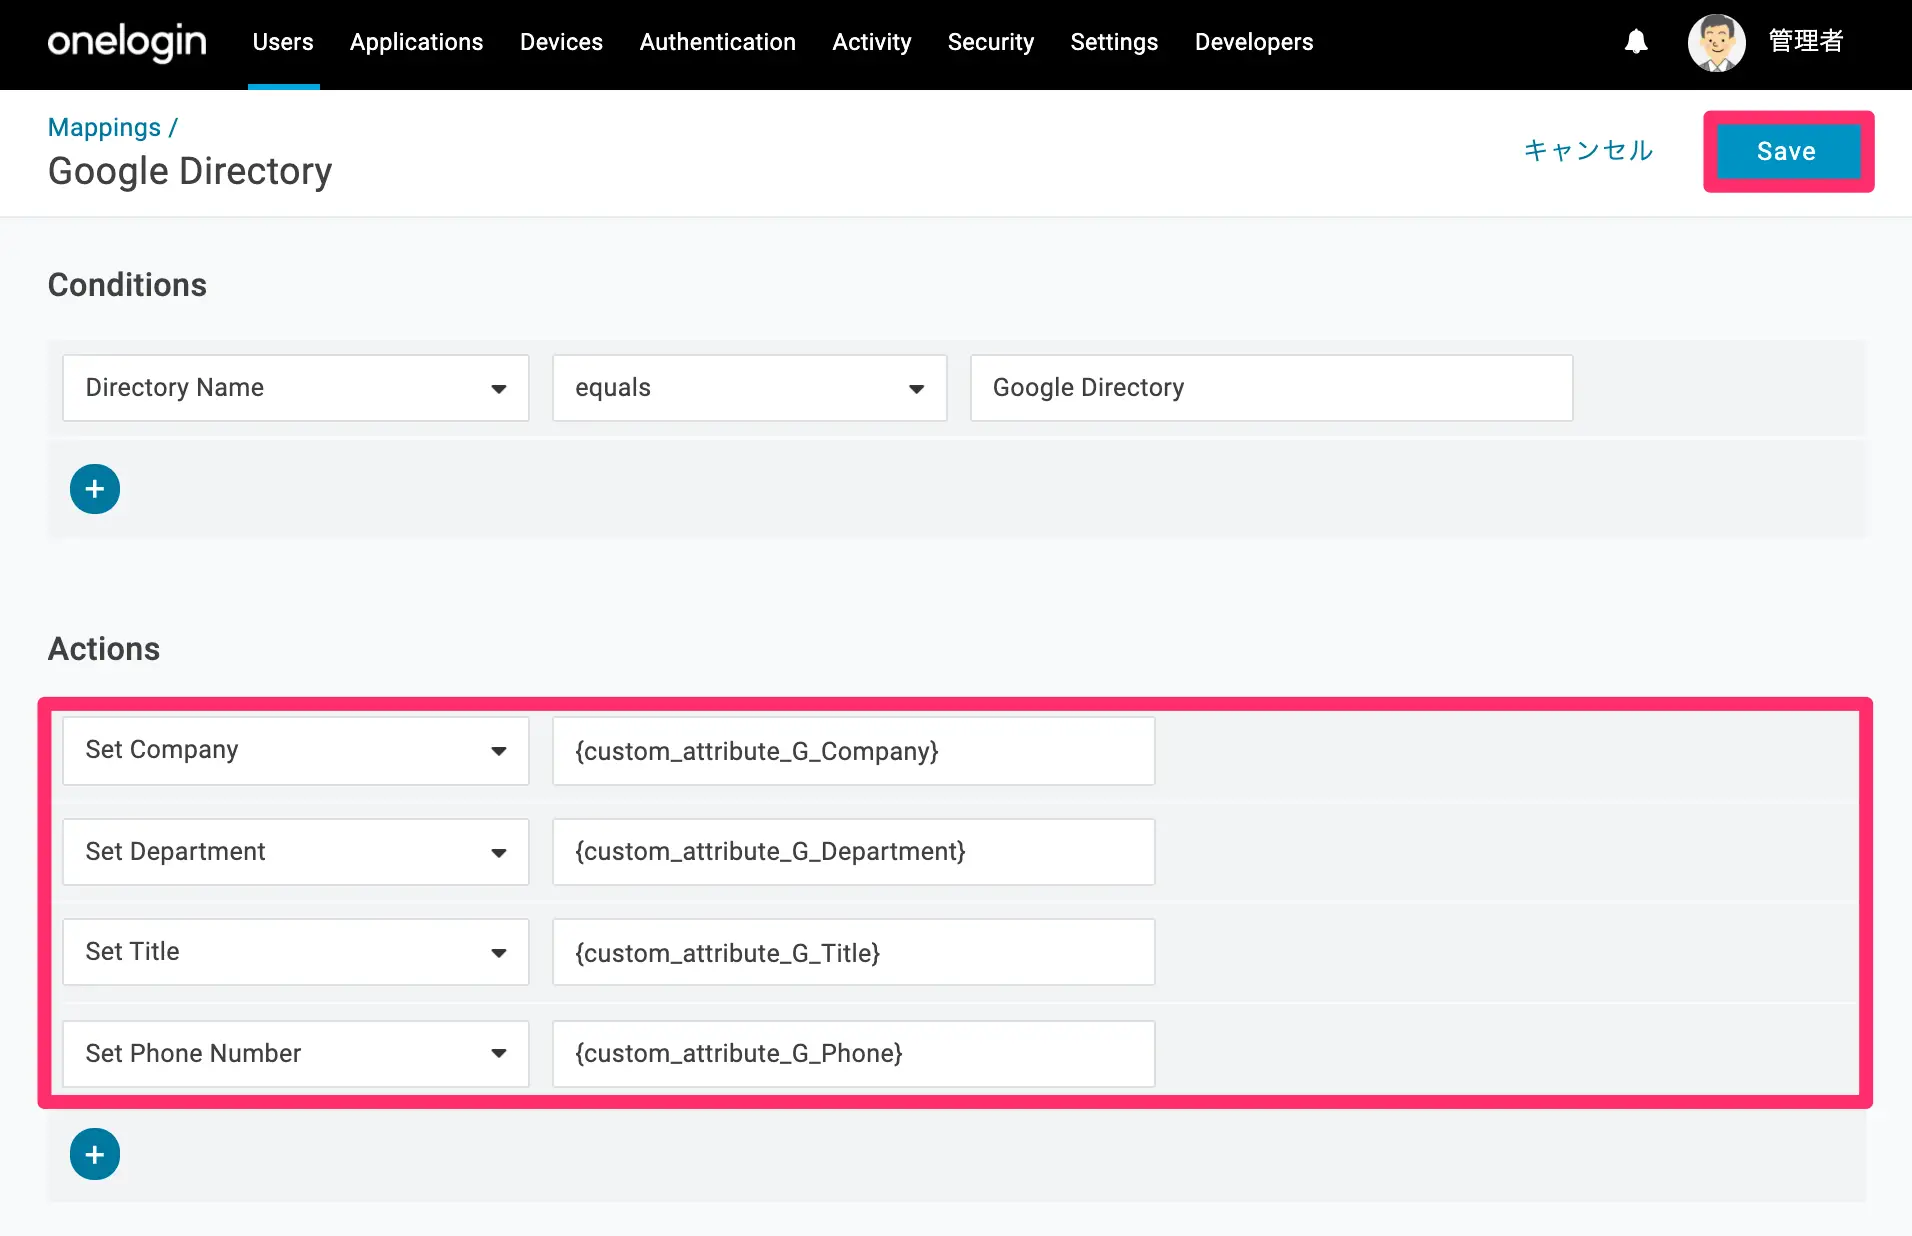The image size is (1912, 1236).
Task: Open the Authentication menu
Action: coord(717,42)
